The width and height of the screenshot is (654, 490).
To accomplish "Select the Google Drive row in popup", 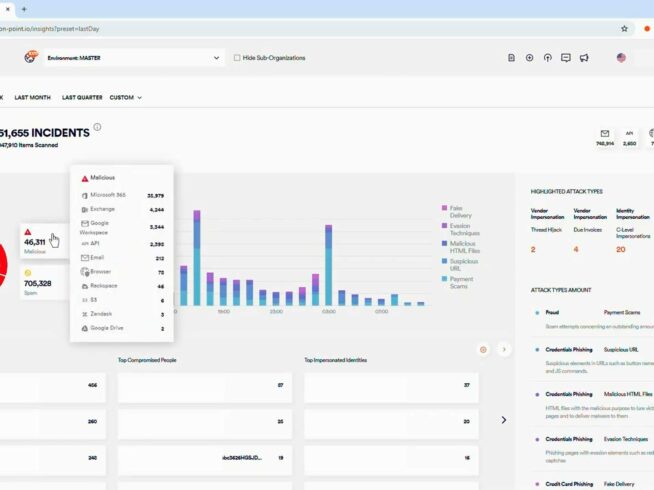I will tap(122, 328).
